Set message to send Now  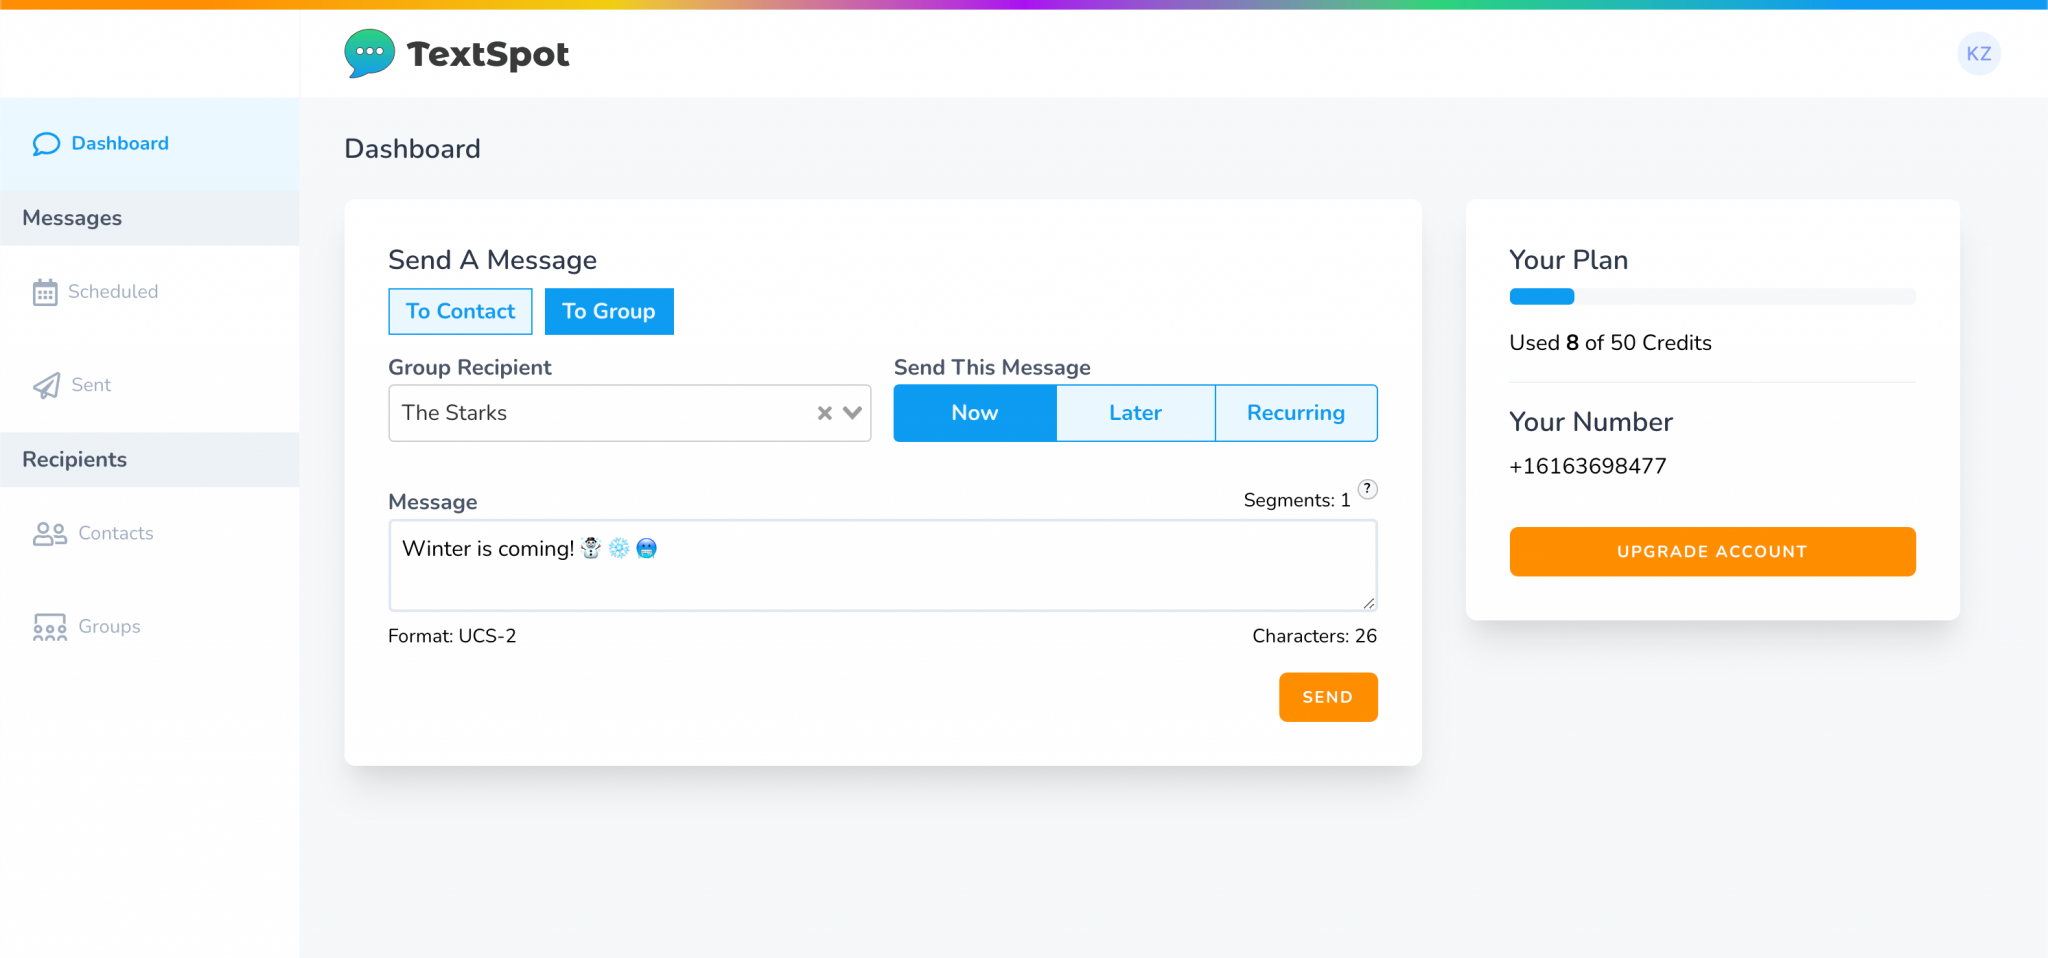pyautogui.click(x=974, y=413)
